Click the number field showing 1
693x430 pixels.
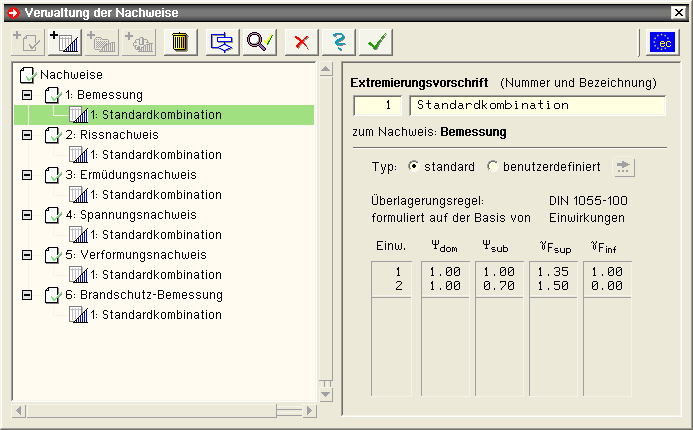point(378,106)
